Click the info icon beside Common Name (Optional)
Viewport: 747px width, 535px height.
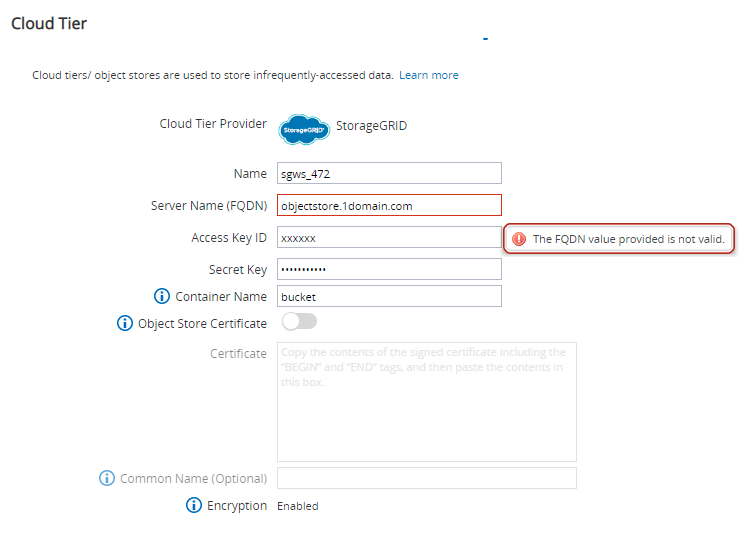[x=107, y=478]
